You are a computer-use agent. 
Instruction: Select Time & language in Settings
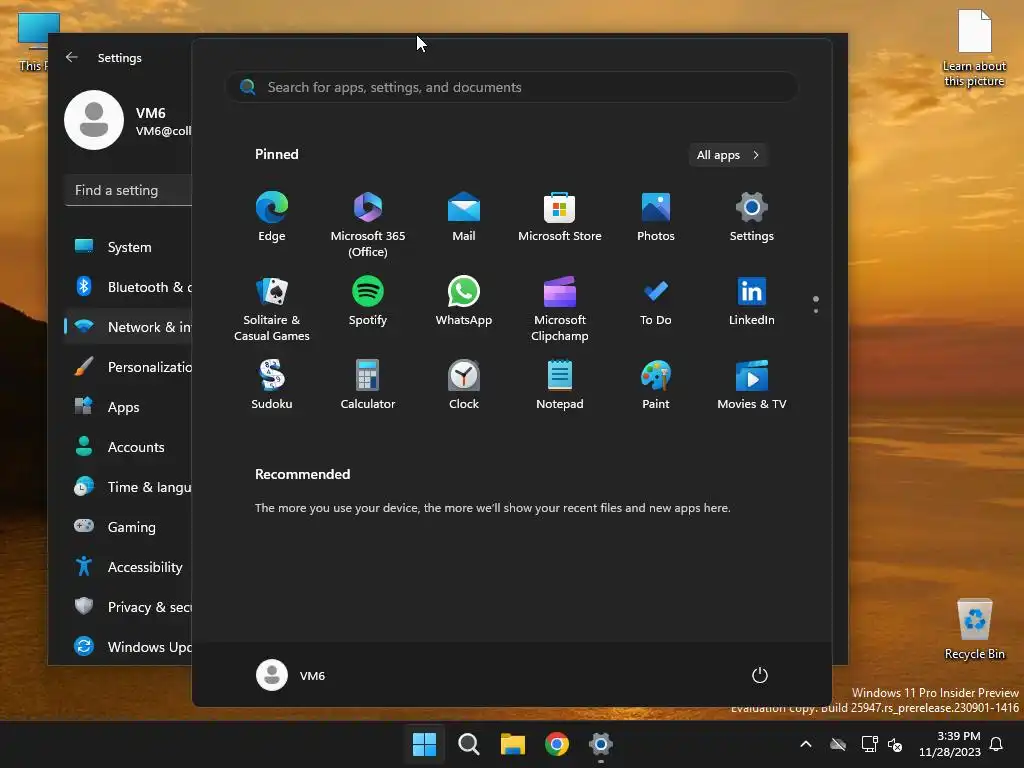pyautogui.click(x=128, y=487)
